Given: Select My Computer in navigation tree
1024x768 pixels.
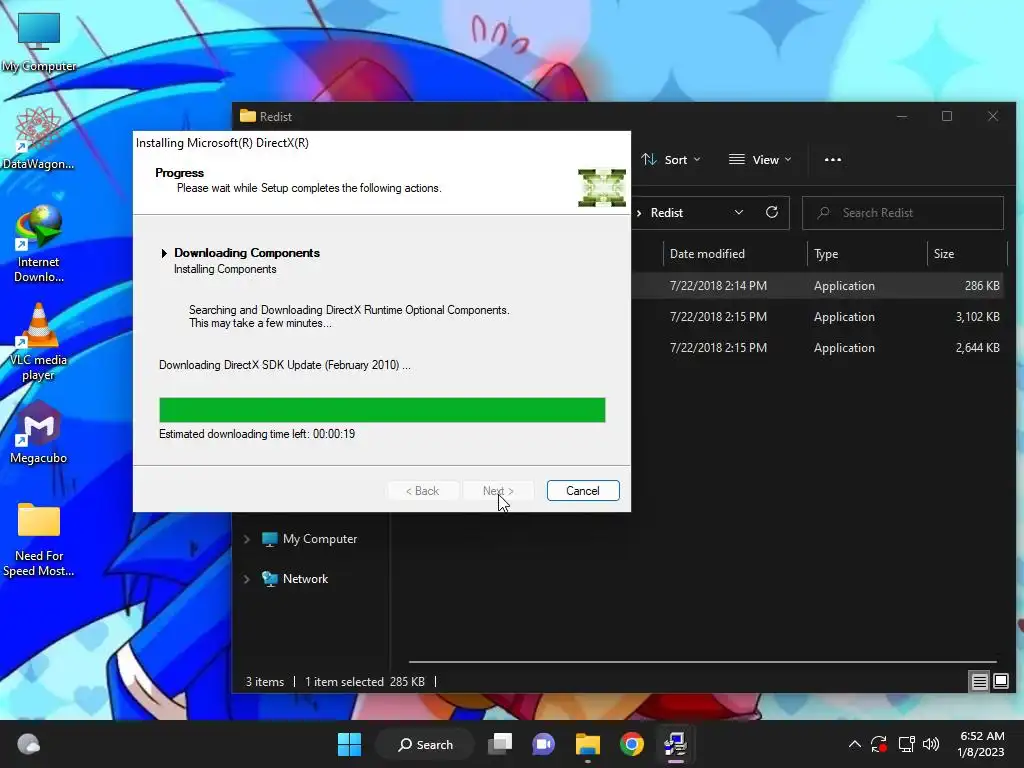Looking at the screenshot, I should 310,539.
